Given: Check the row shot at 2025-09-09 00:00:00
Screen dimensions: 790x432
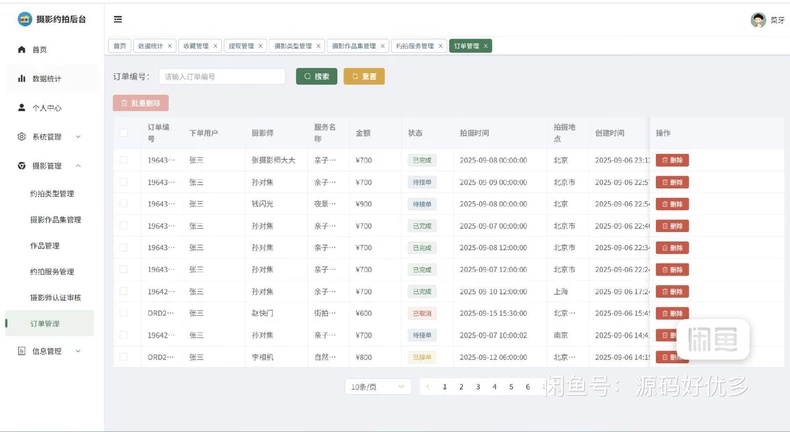Looking at the screenshot, I should (123, 182).
